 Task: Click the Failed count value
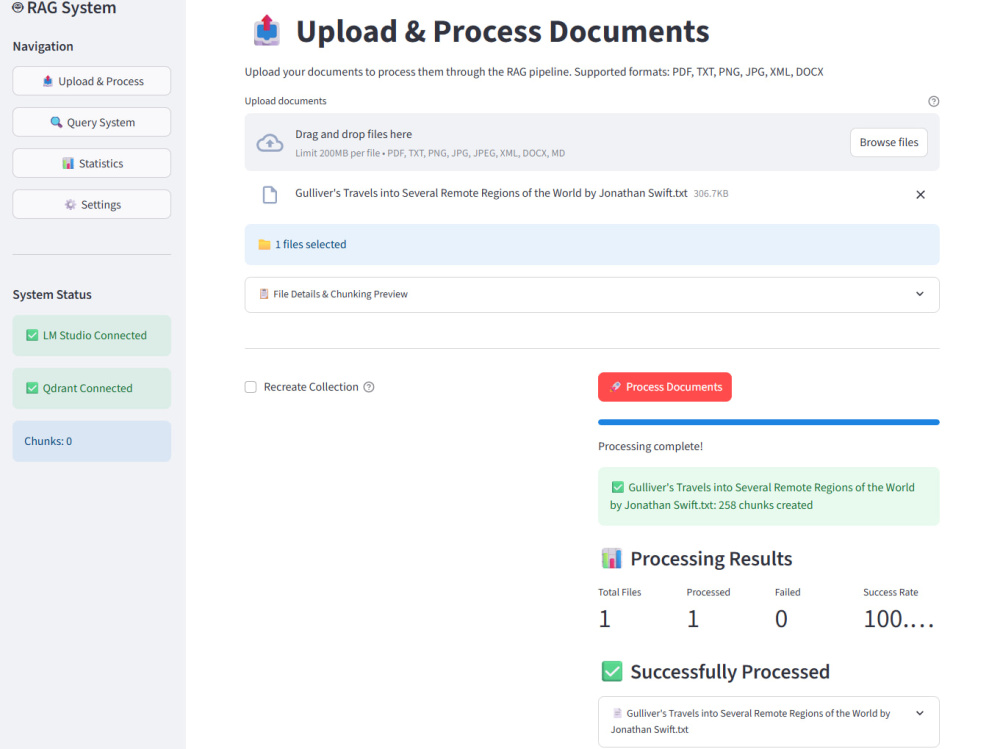click(781, 619)
